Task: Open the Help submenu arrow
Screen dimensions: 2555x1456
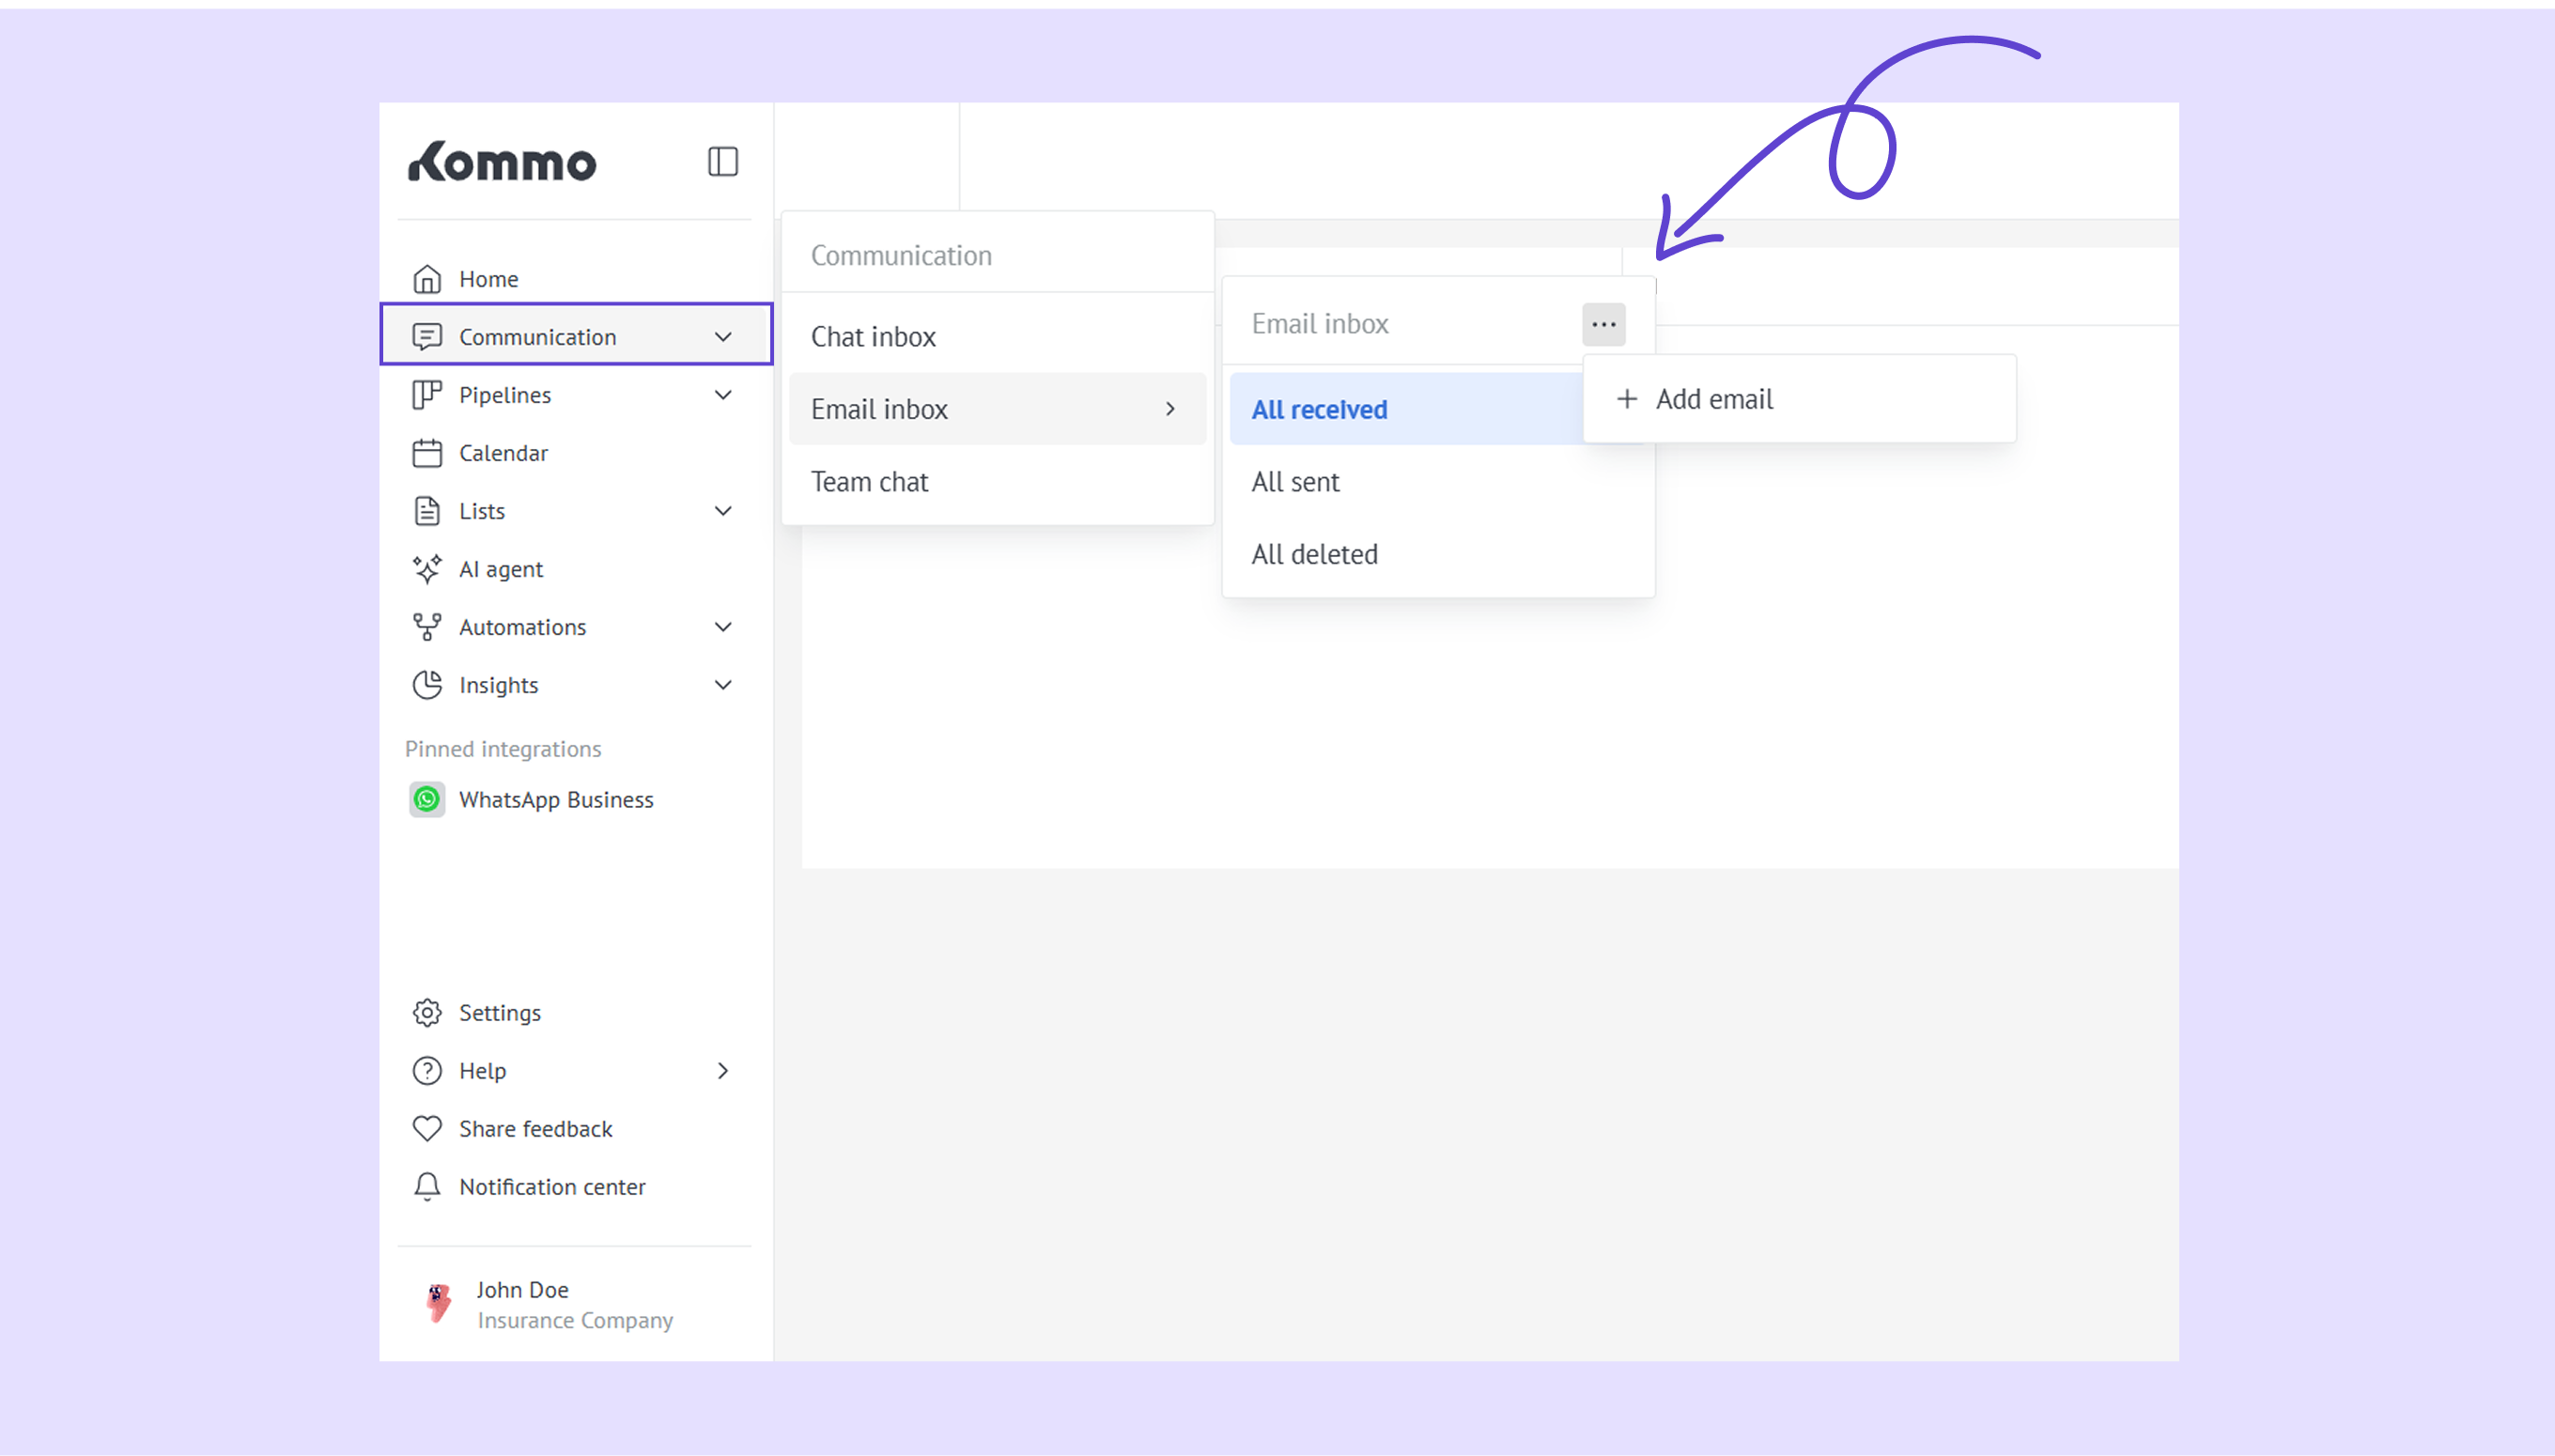Action: [722, 1070]
